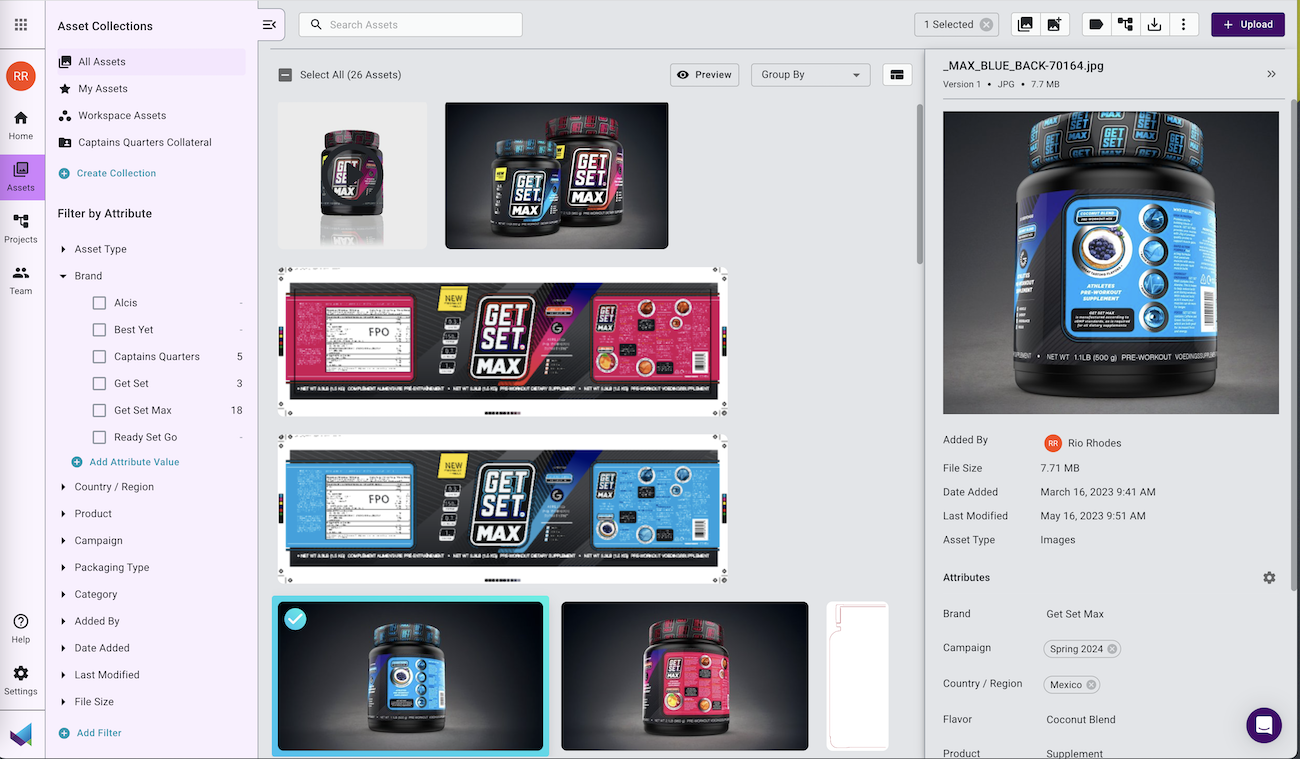1300x759 pixels.
Task: Click the app logo at bottom left
Action: (x=21, y=735)
